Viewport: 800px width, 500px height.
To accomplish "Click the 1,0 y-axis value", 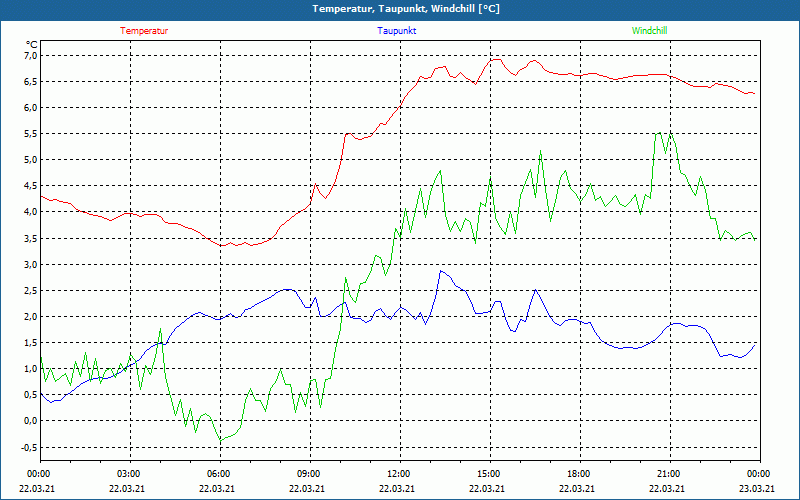I will pos(31,369).
